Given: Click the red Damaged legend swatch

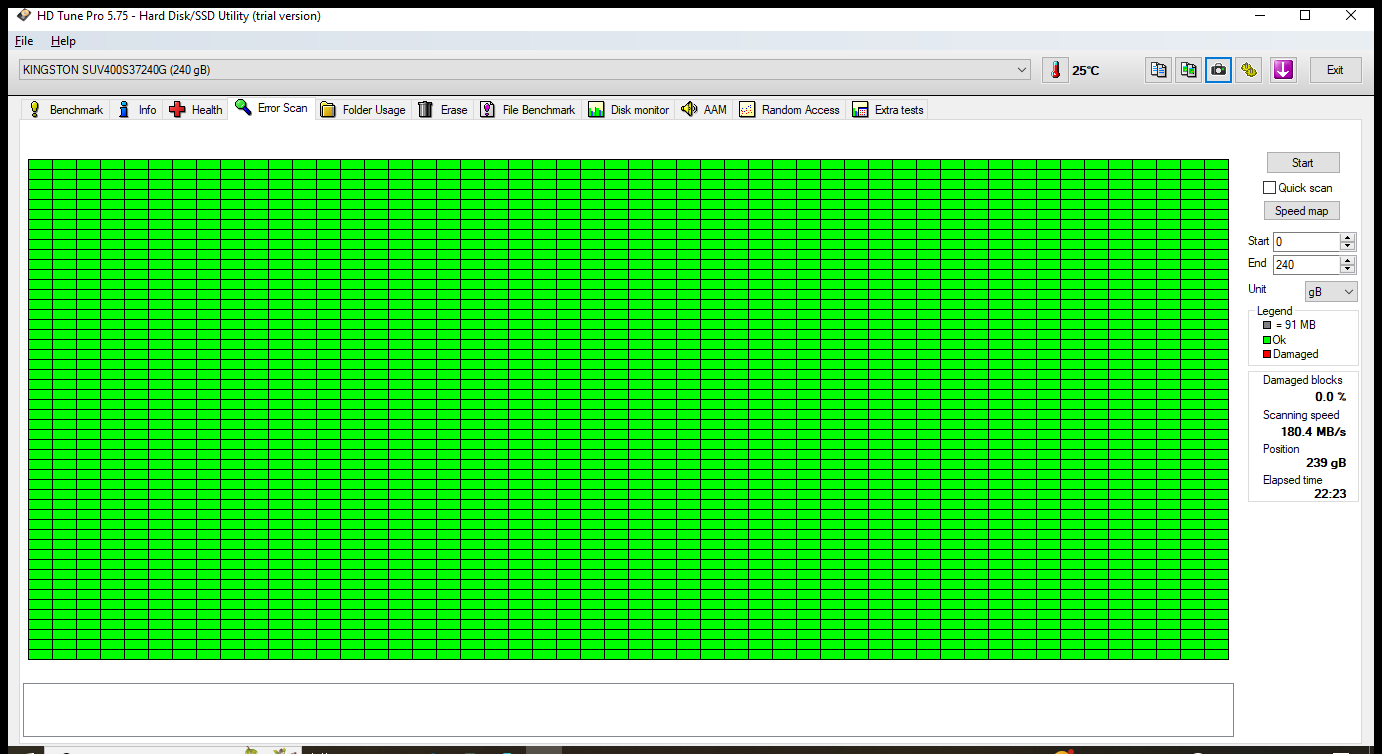Looking at the screenshot, I should [x=1267, y=354].
